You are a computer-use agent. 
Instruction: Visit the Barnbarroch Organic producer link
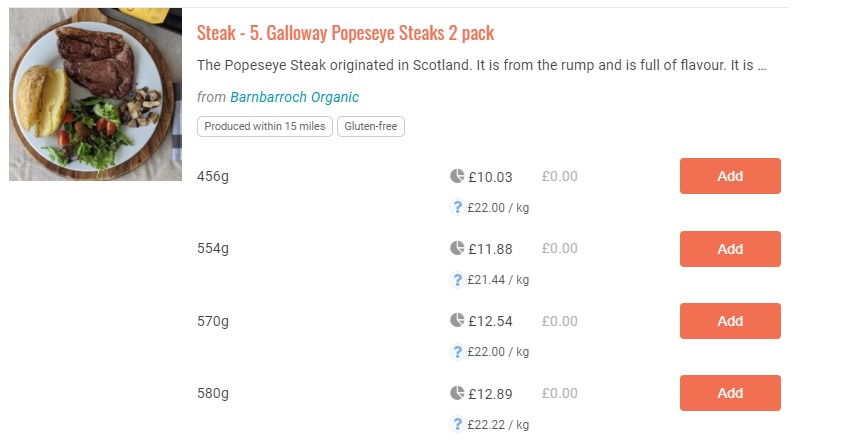(294, 97)
